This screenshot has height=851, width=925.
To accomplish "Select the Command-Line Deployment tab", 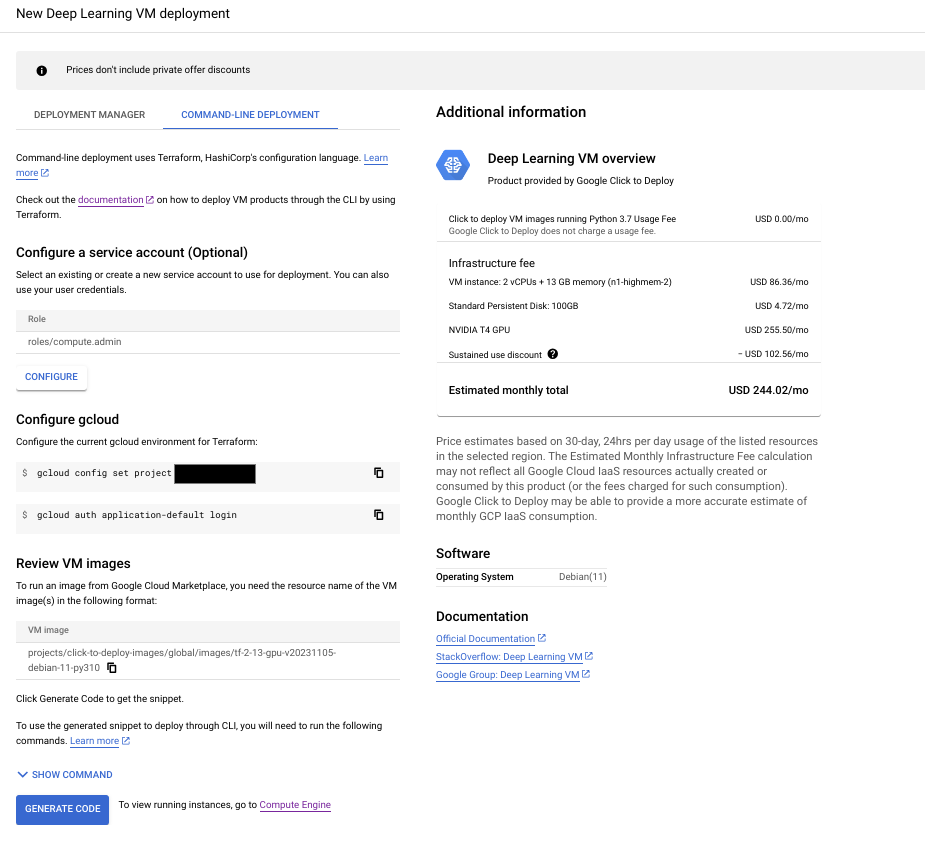I will click(250, 115).
